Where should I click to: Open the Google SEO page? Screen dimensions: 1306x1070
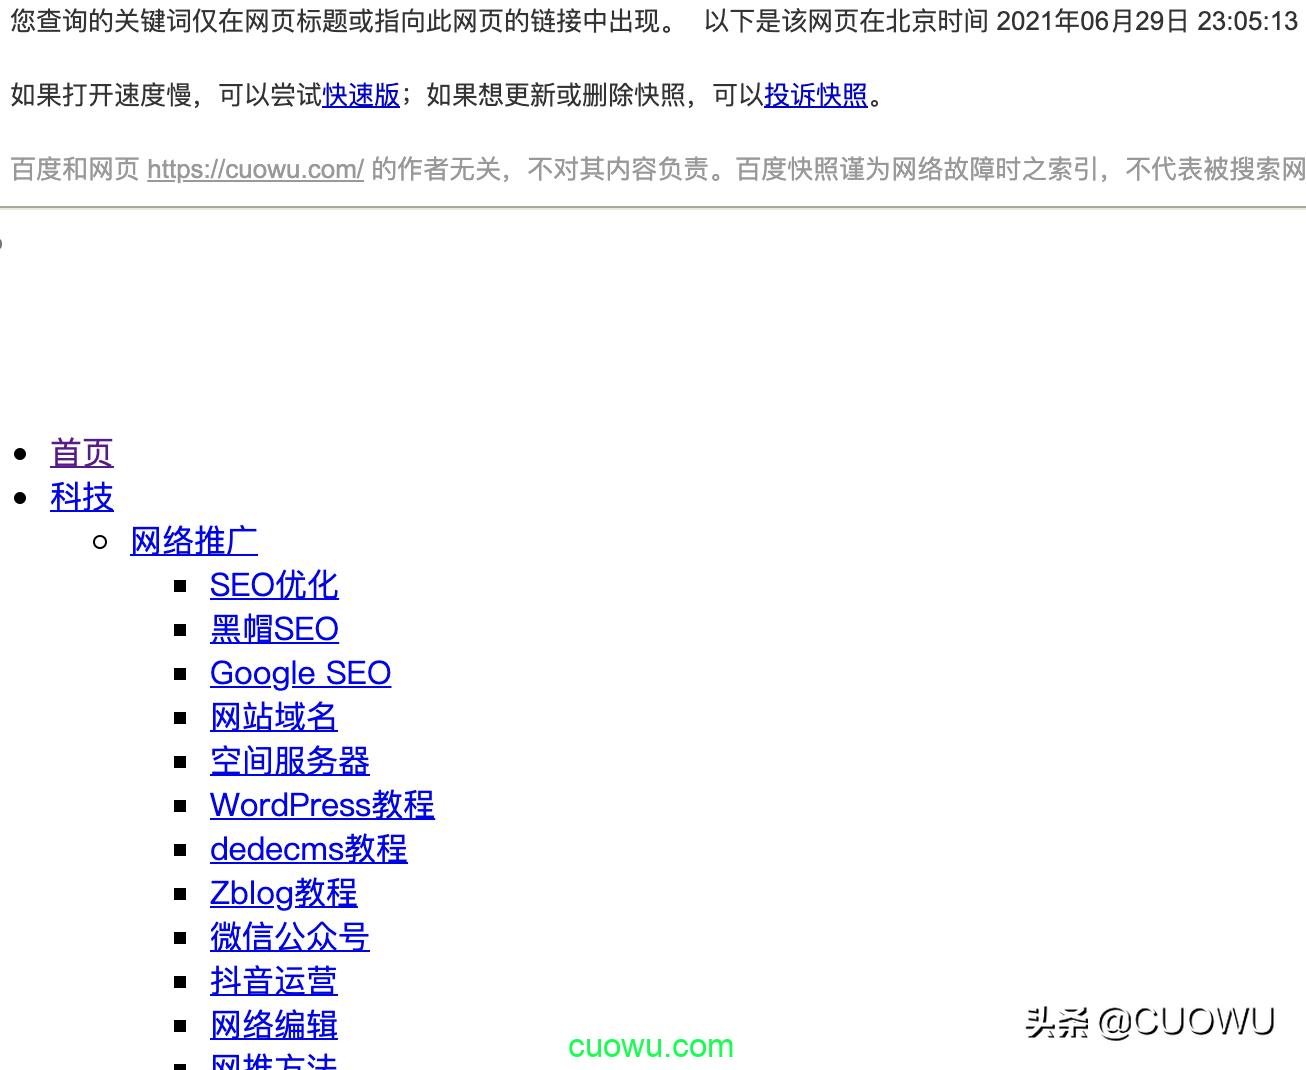(x=300, y=673)
